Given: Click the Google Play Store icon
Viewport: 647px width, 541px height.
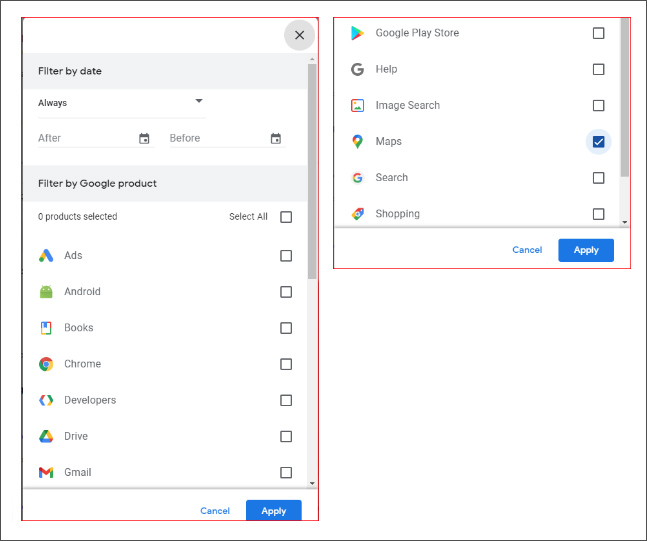Looking at the screenshot, I should (357, 33).
